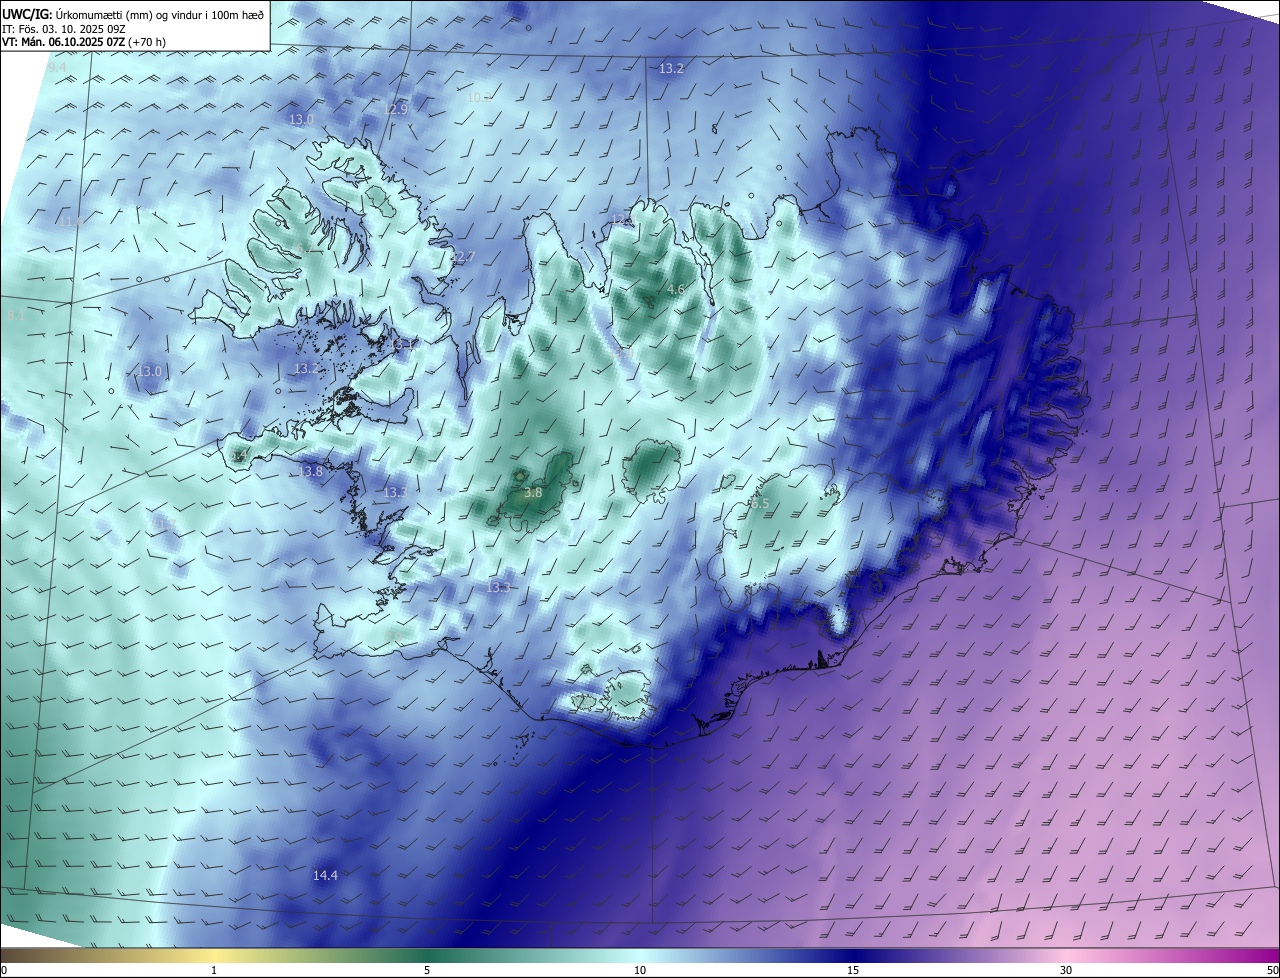The width and height of the screenshot is (1280, 978).
Task: Click the "13.8" value label on map
Action: tap(311, 471)
